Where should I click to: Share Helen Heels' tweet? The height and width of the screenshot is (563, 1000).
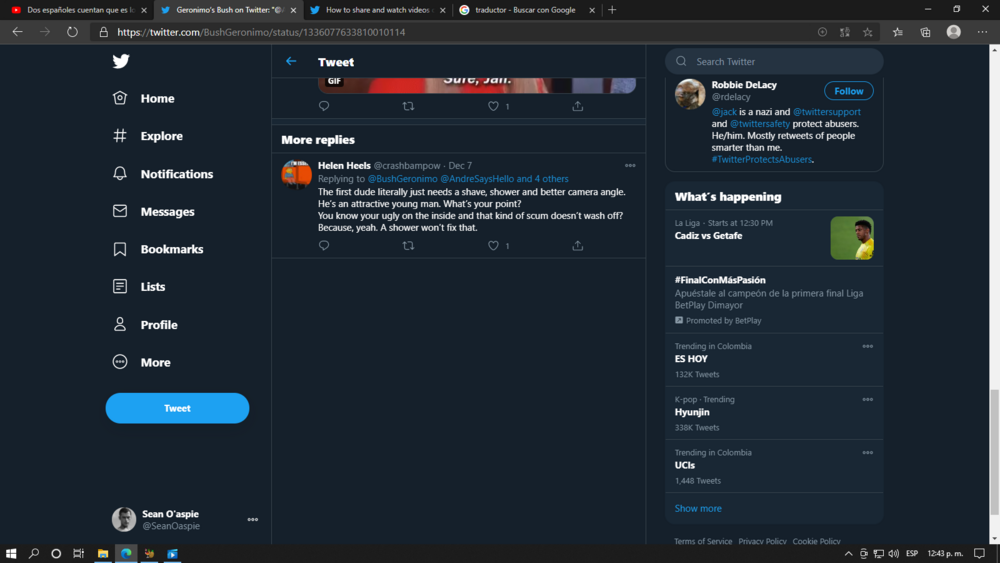pyautogui.click(x=577, y=245)
